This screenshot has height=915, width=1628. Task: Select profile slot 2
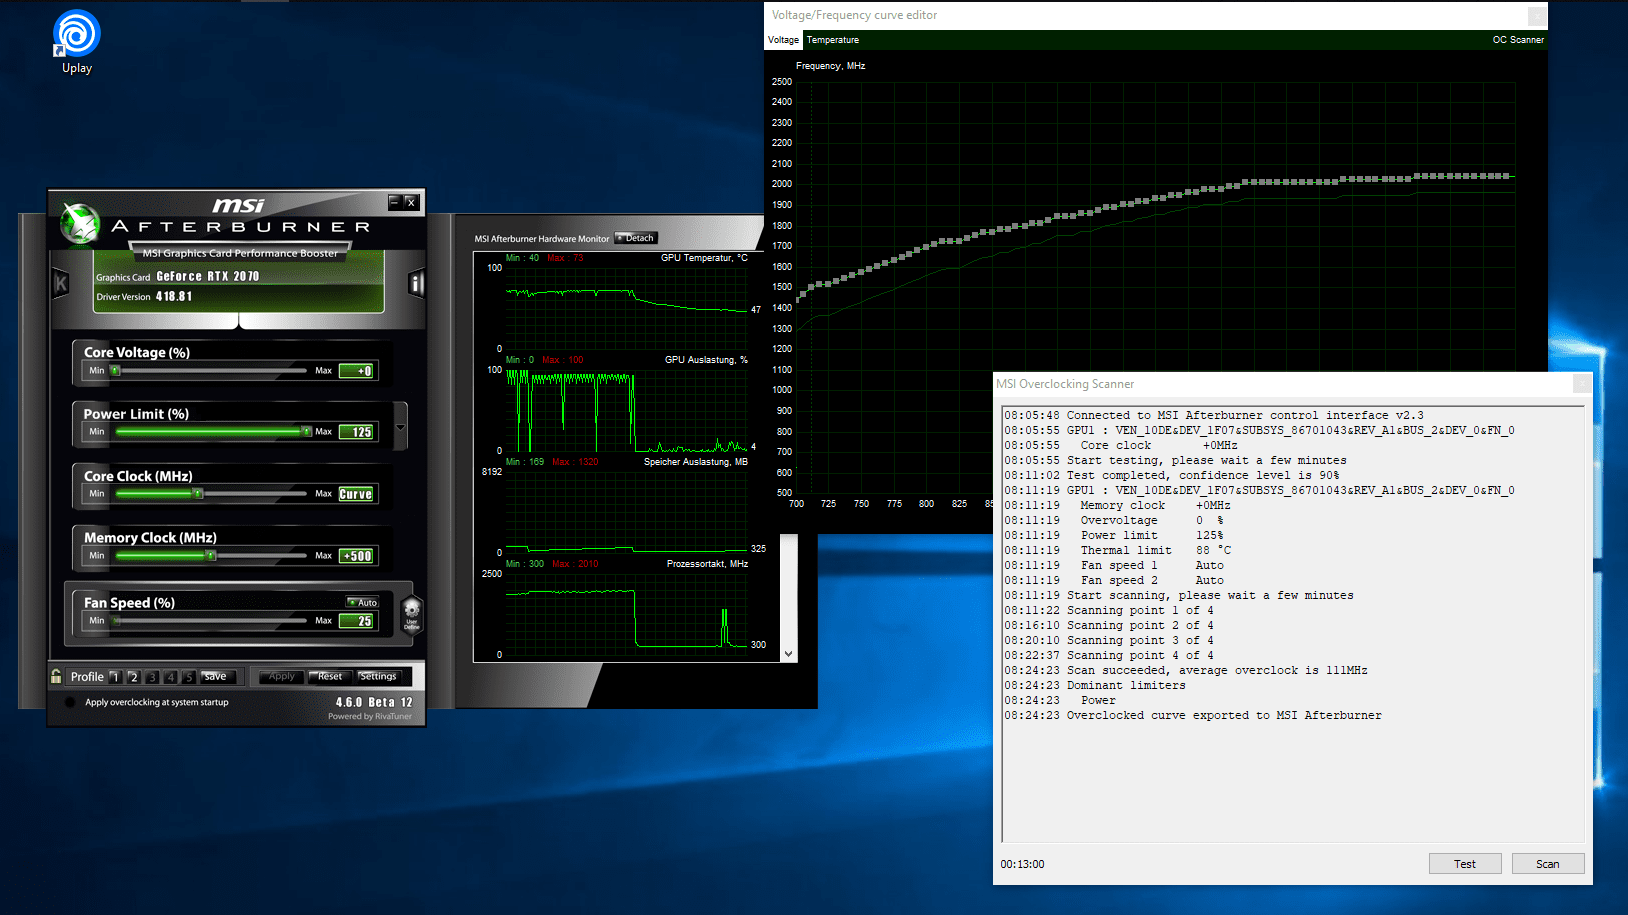[x=133, y=677]
